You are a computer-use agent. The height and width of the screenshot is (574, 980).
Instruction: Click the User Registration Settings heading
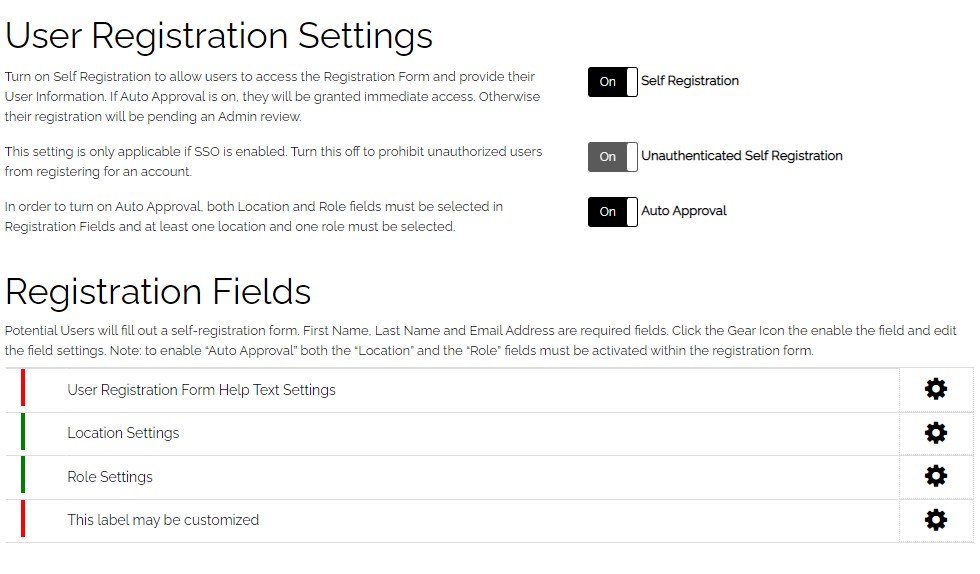click(219, 36)
